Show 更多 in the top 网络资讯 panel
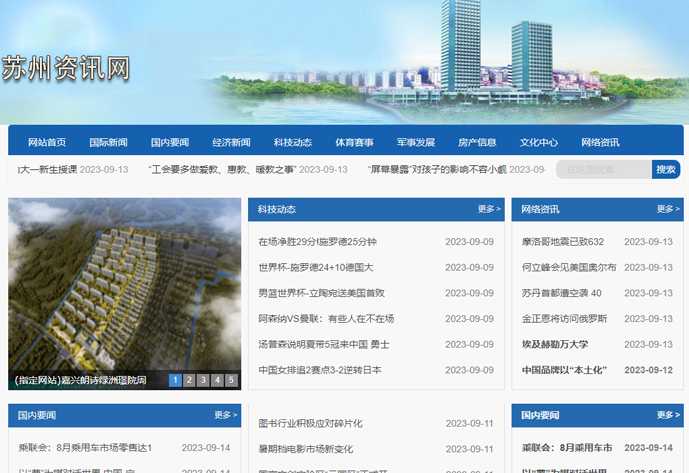This screenshot has width=689, height=473. click(x=668, y=209)
